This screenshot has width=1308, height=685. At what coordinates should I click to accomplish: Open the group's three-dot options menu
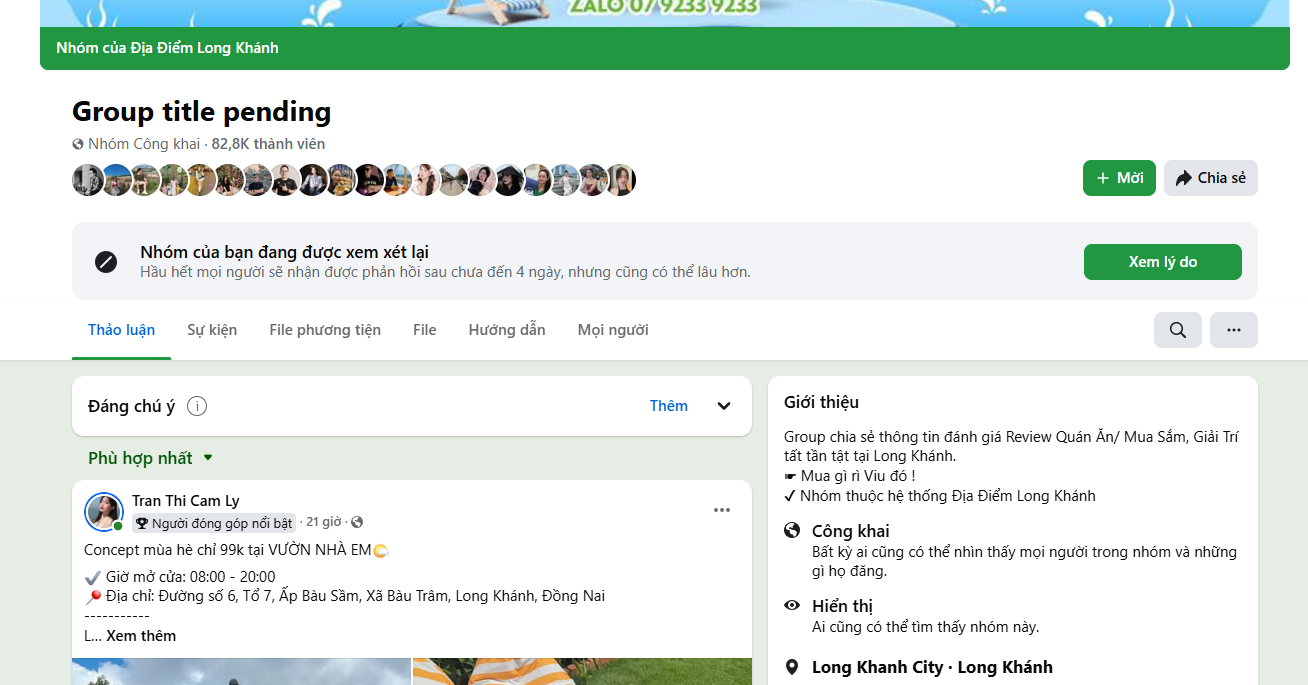[1233, 329]
